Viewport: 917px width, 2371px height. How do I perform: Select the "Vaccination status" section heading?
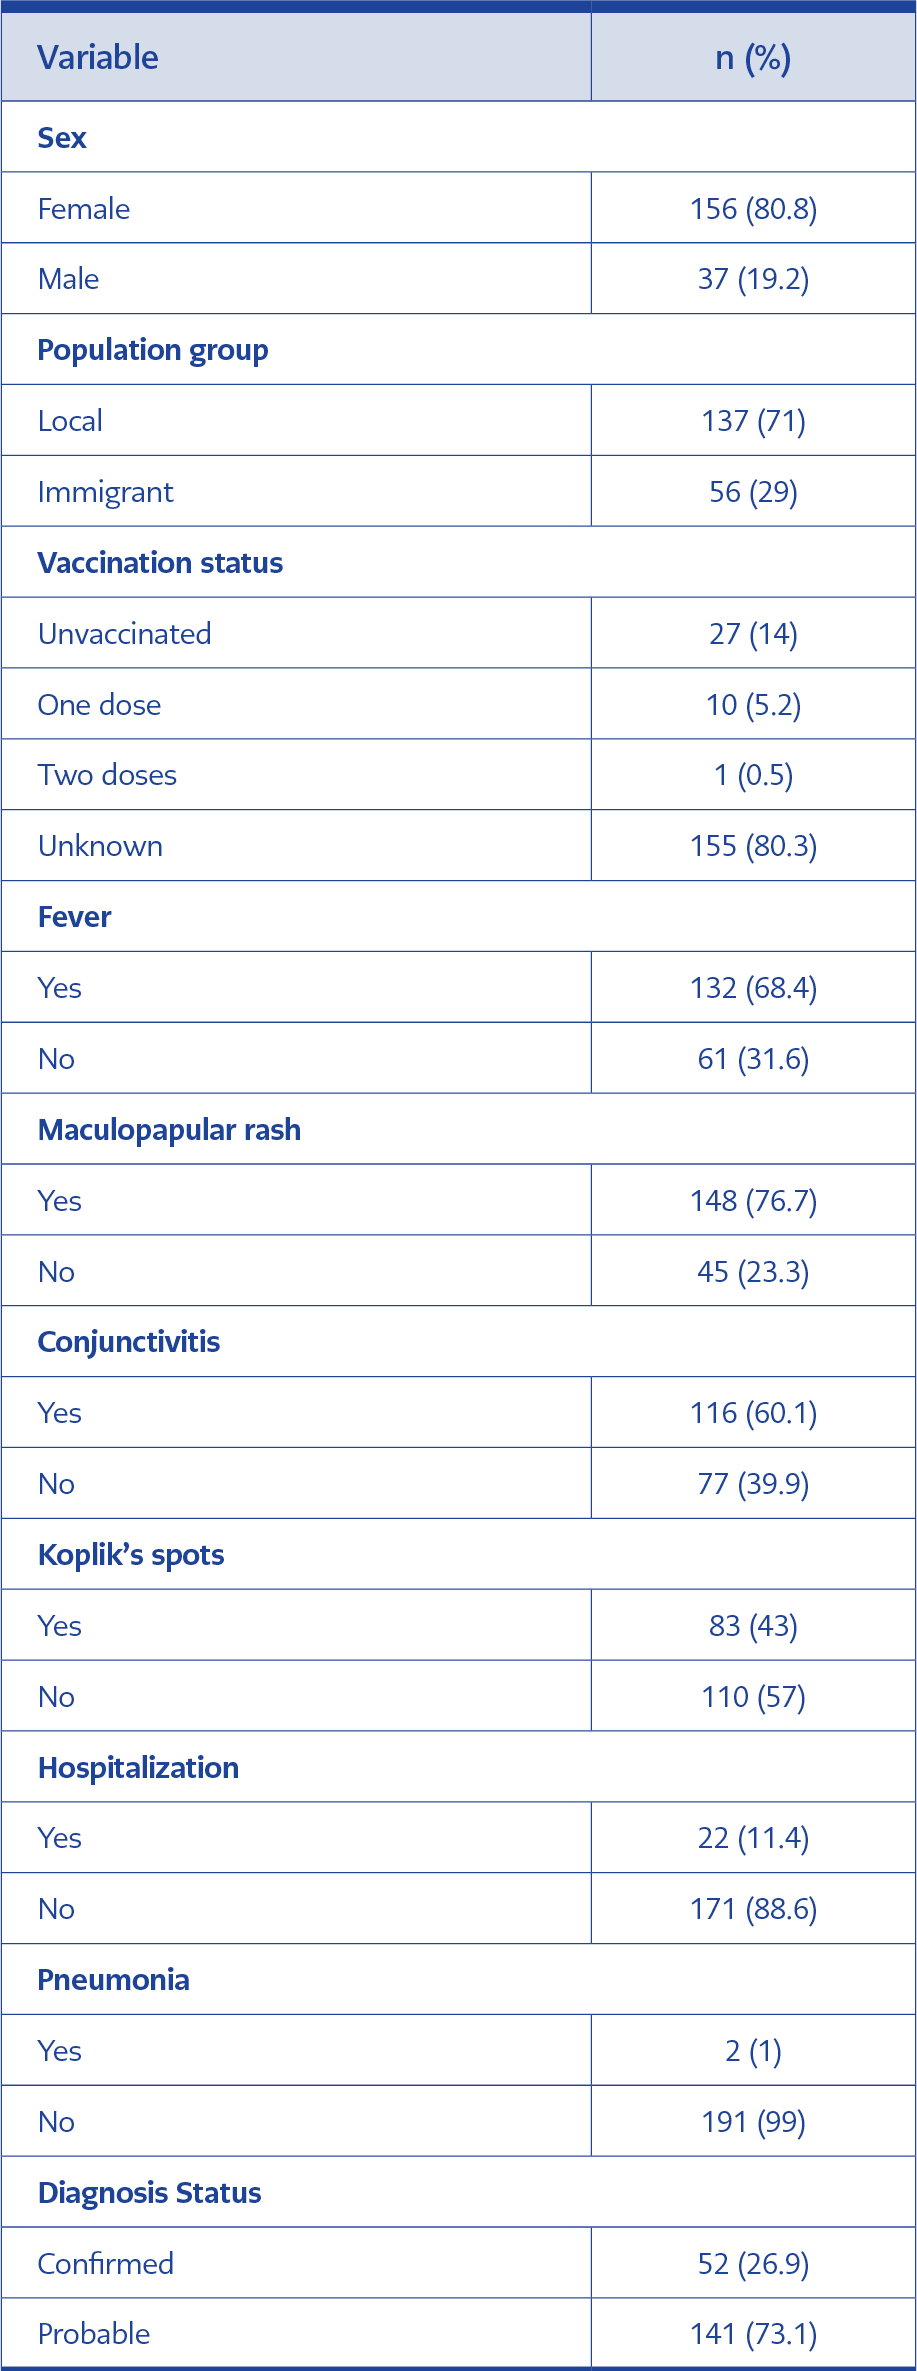point(160,563)
